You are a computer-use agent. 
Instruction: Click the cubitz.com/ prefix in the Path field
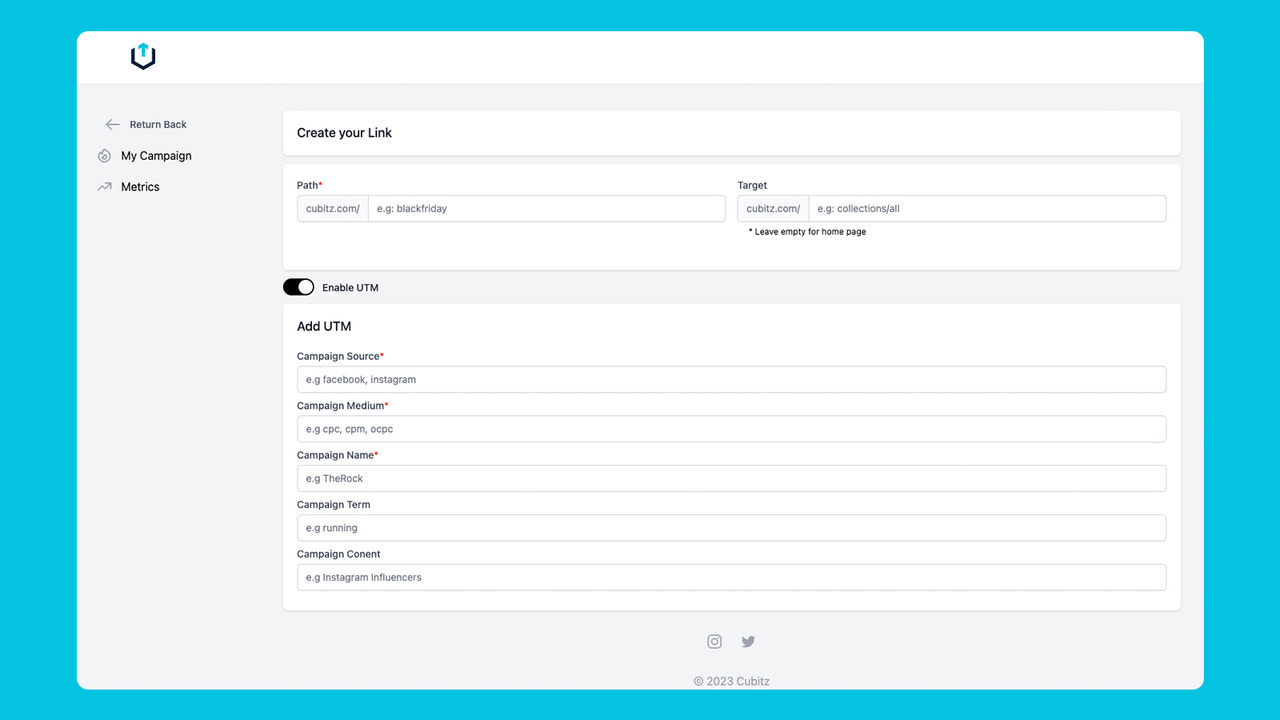pyautogui.click(x=331, y=208)
